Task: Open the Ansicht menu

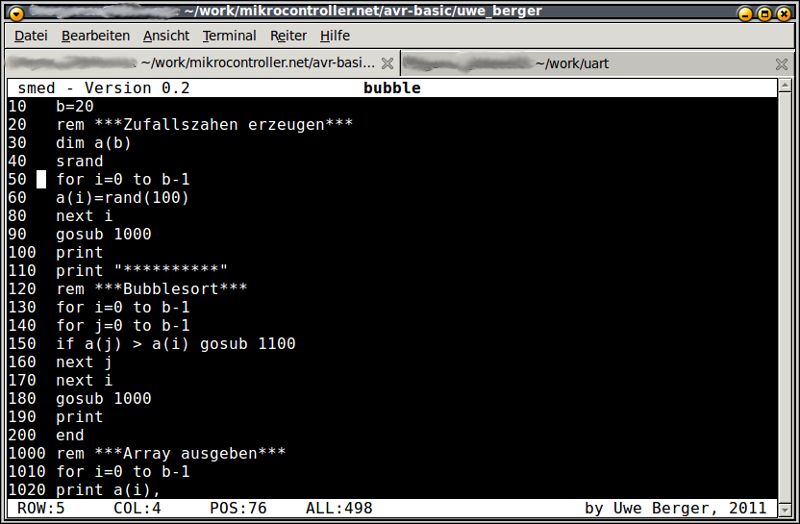Action: coord(166,36)
